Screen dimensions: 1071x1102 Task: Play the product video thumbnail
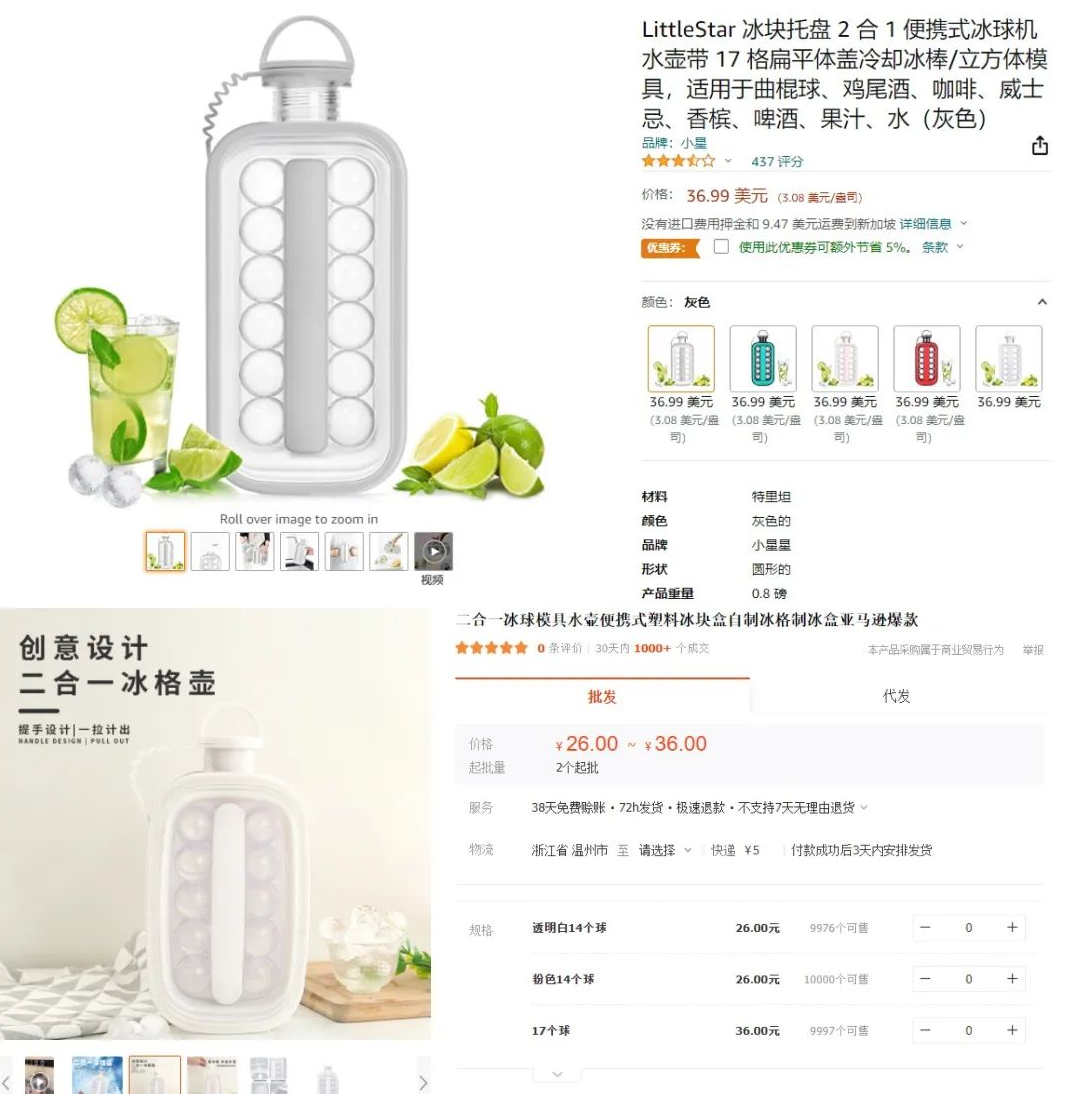coord(433,551)
